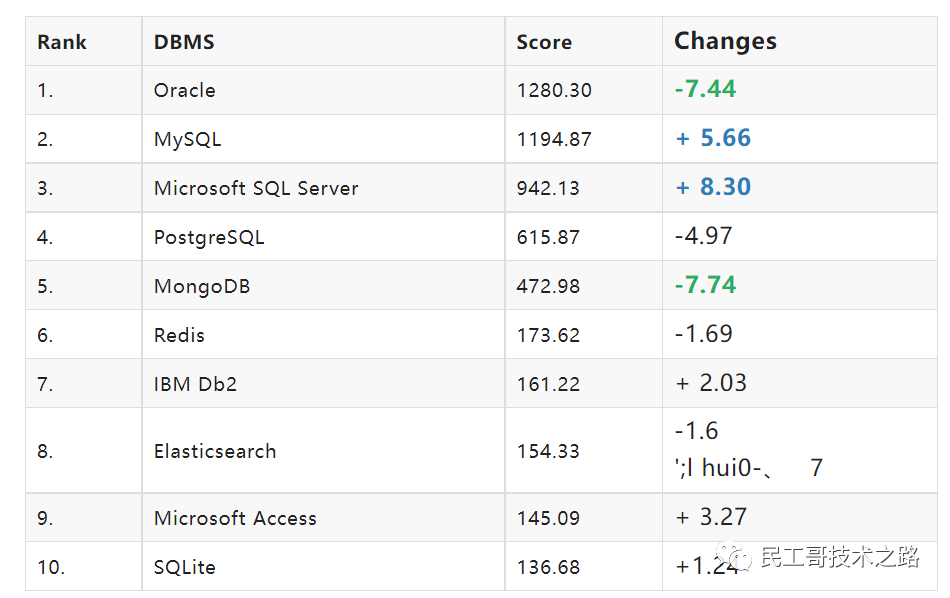Image resolution: width=950 pixels, height=598 pixels.
Task: Click rank number 10. in SQLite row
Action: [x=51, y=568]
